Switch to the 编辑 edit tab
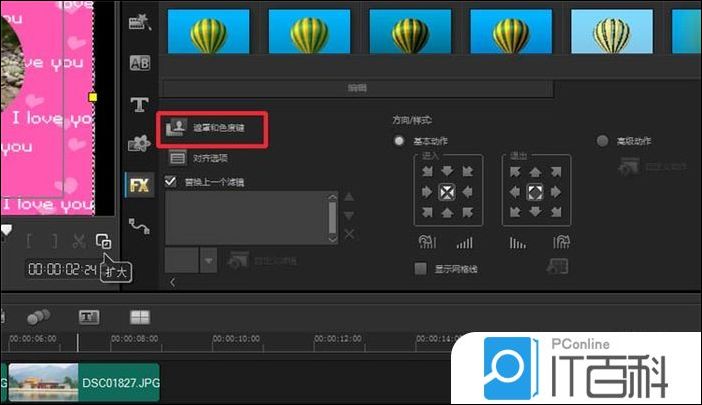The width and height of the screenshot is (702, 405). point(358,88)
